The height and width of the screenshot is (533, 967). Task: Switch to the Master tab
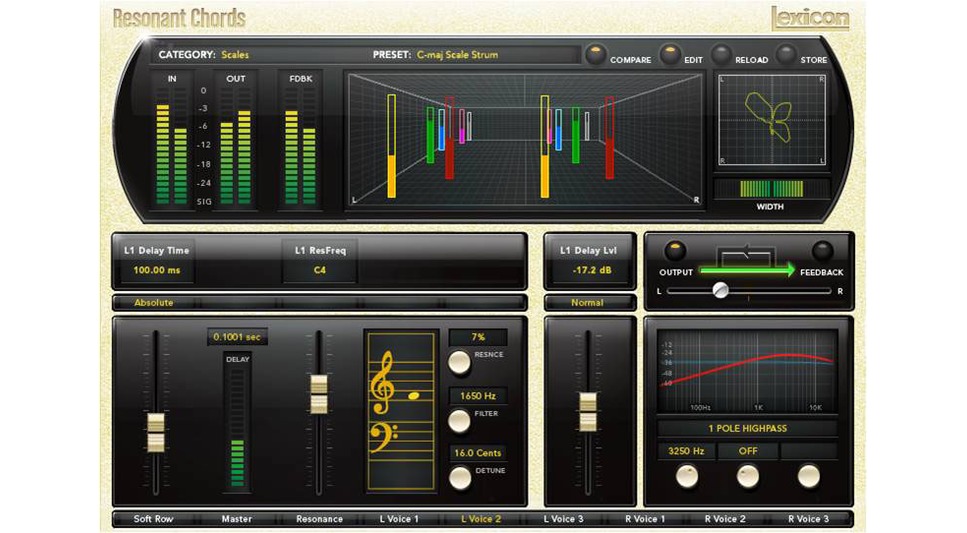pos(237,519)
